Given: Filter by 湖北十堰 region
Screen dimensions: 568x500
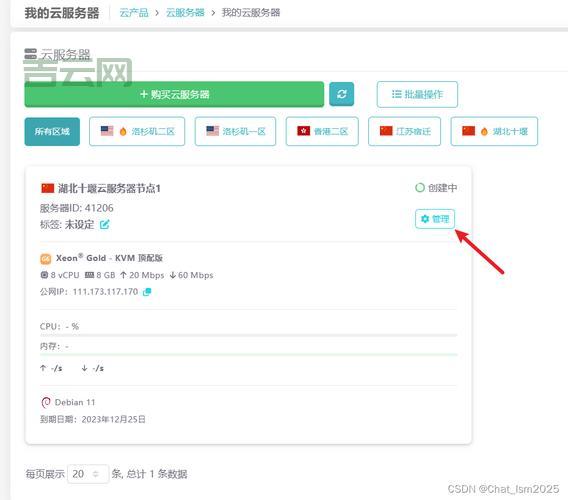Looking at the screenshot, I should coord(494,132).
